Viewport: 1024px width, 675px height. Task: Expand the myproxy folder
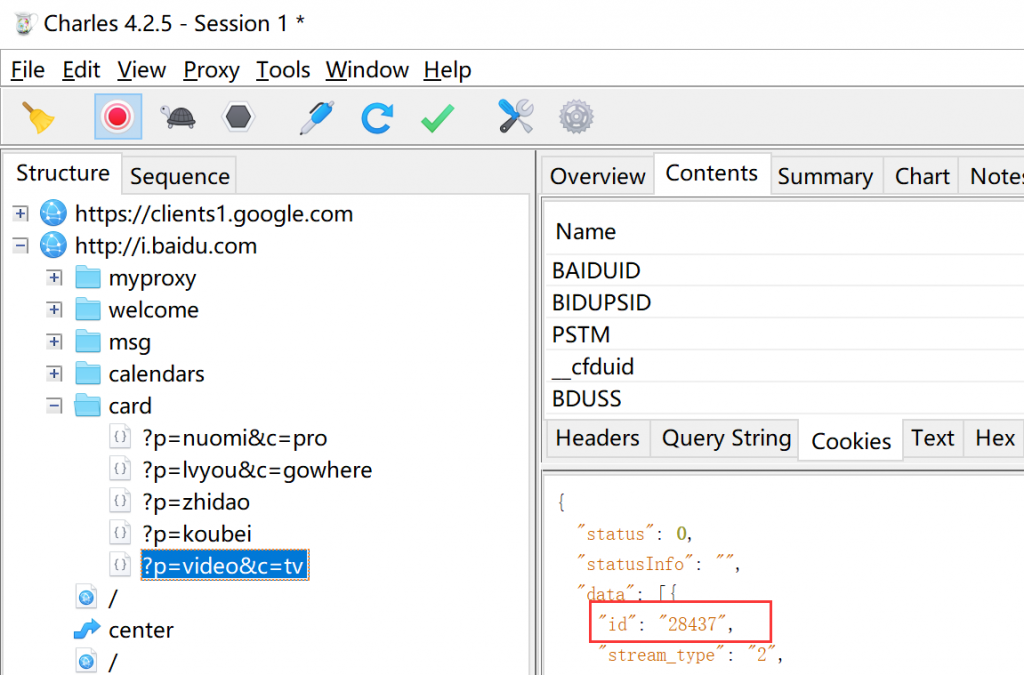coord(55,277)
